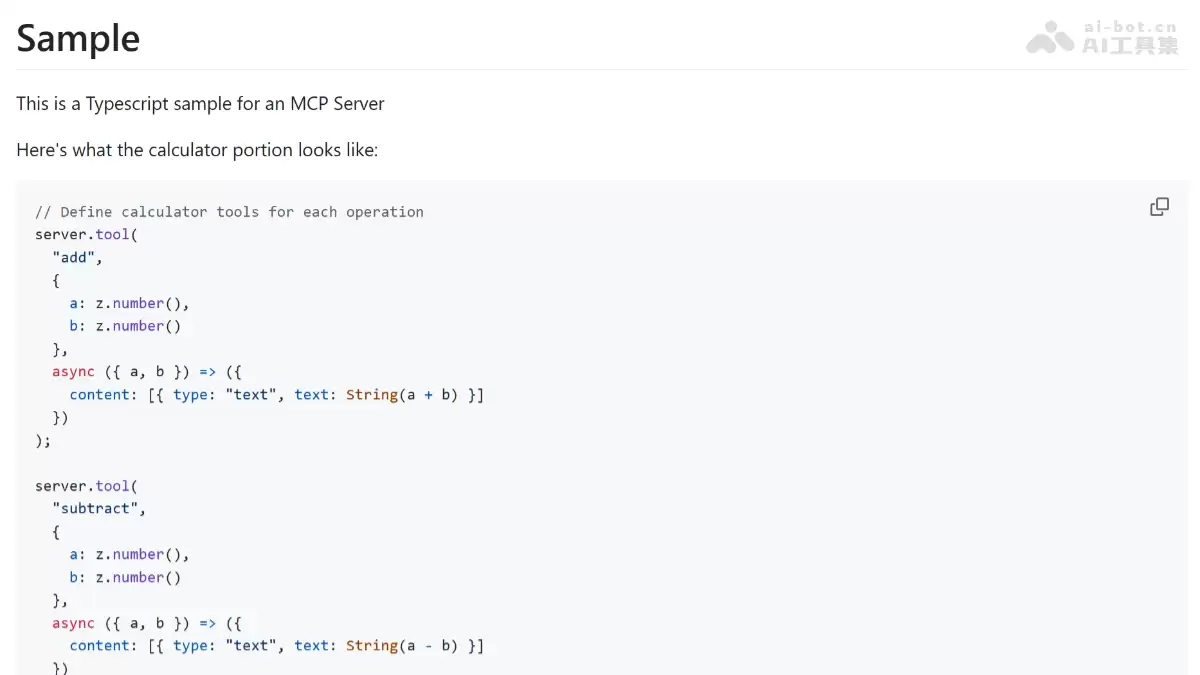1200x675 pixels.
Task: Click the ai-bot.cn watermark logo
Action: 1050,38
